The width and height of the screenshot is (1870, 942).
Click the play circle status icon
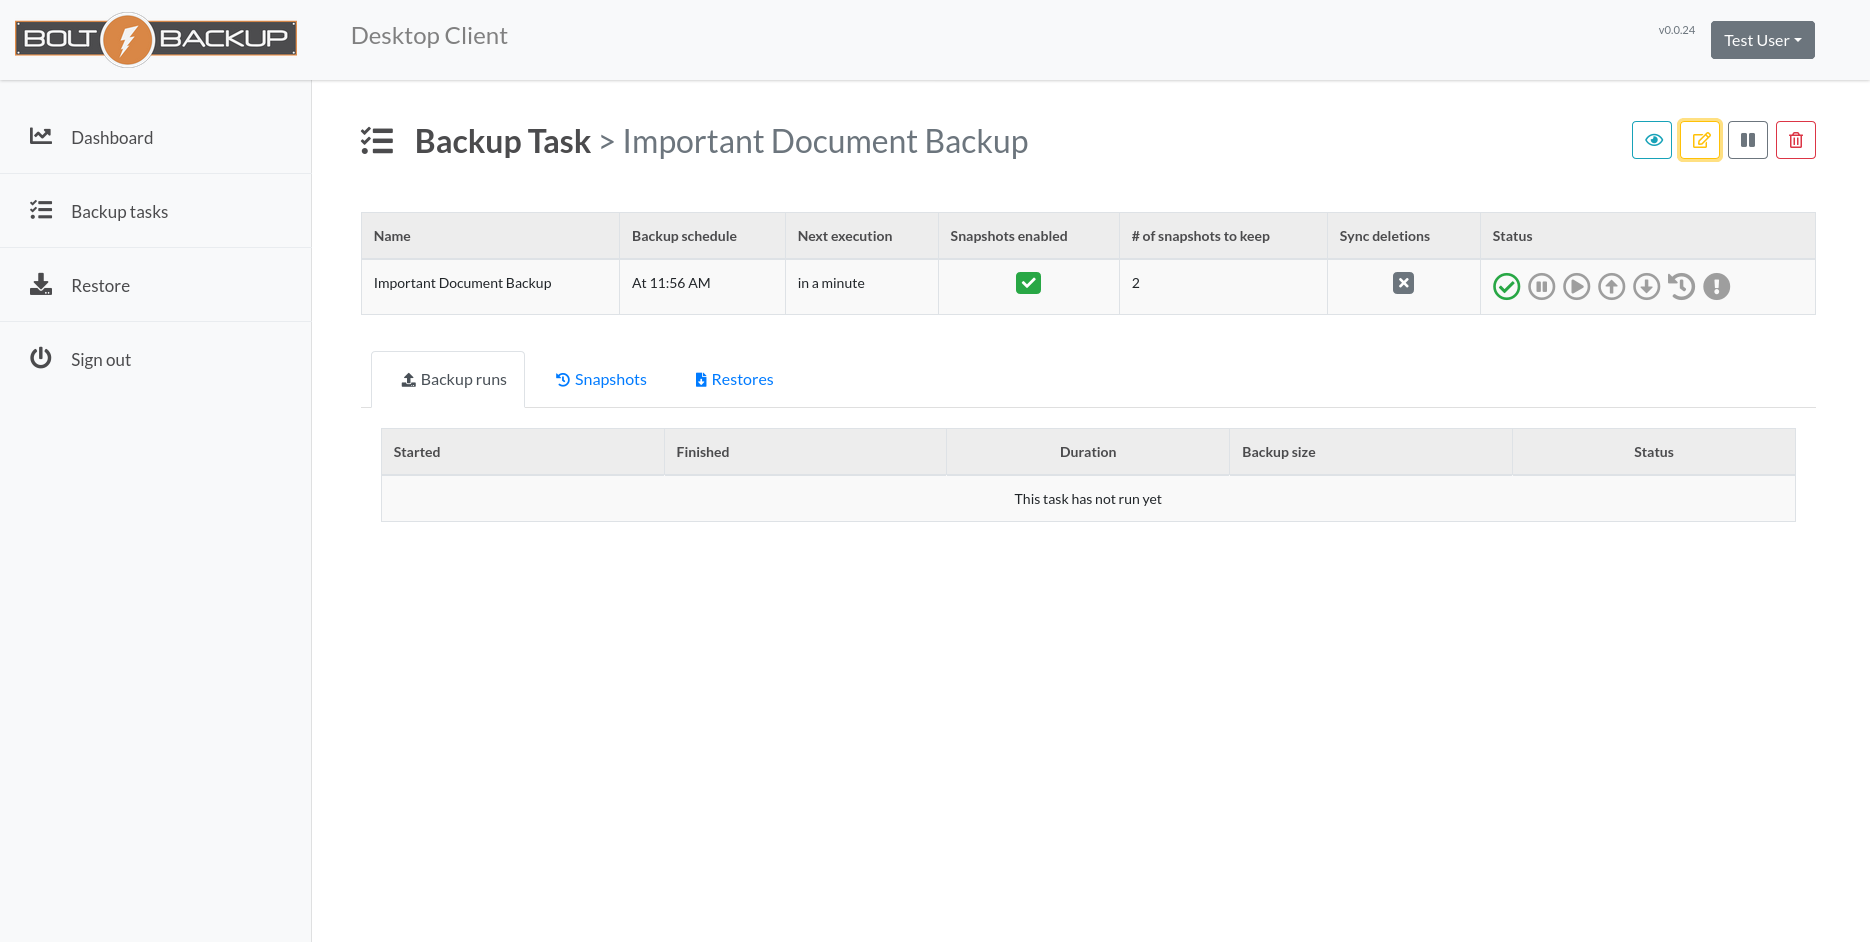click(1576, 287)
